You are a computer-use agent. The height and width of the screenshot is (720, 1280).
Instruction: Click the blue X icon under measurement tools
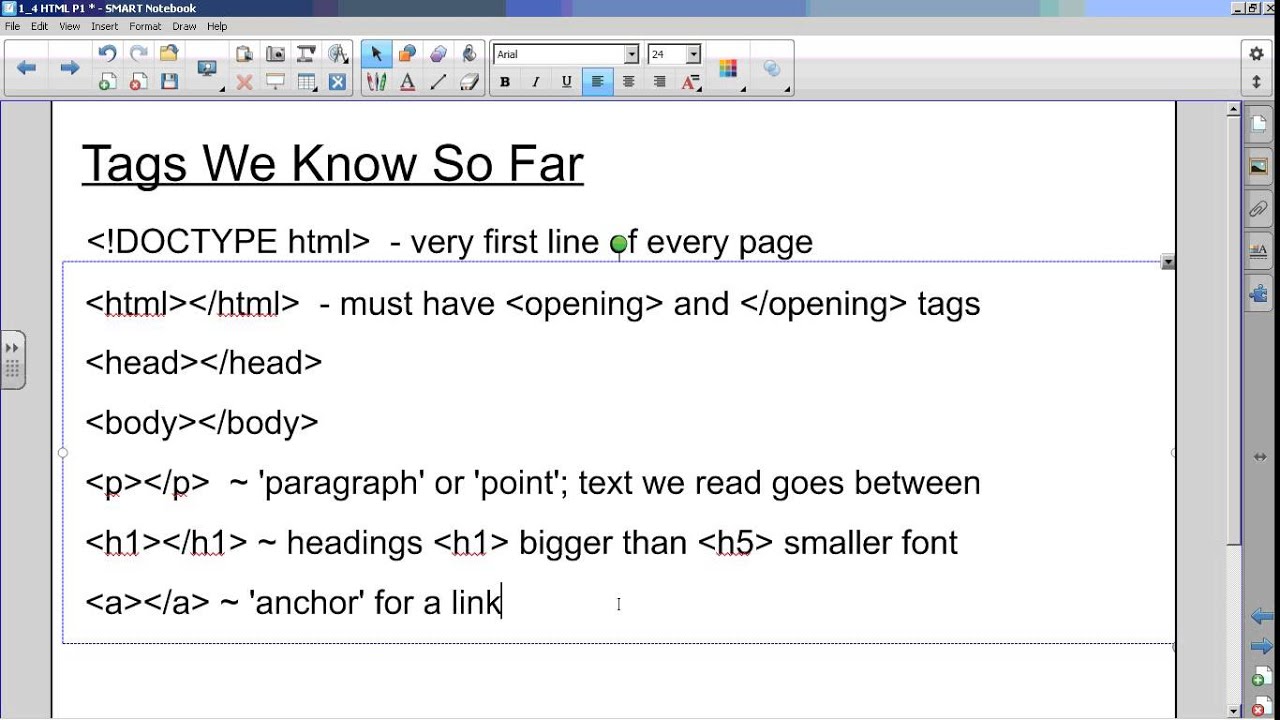(338, 82)
